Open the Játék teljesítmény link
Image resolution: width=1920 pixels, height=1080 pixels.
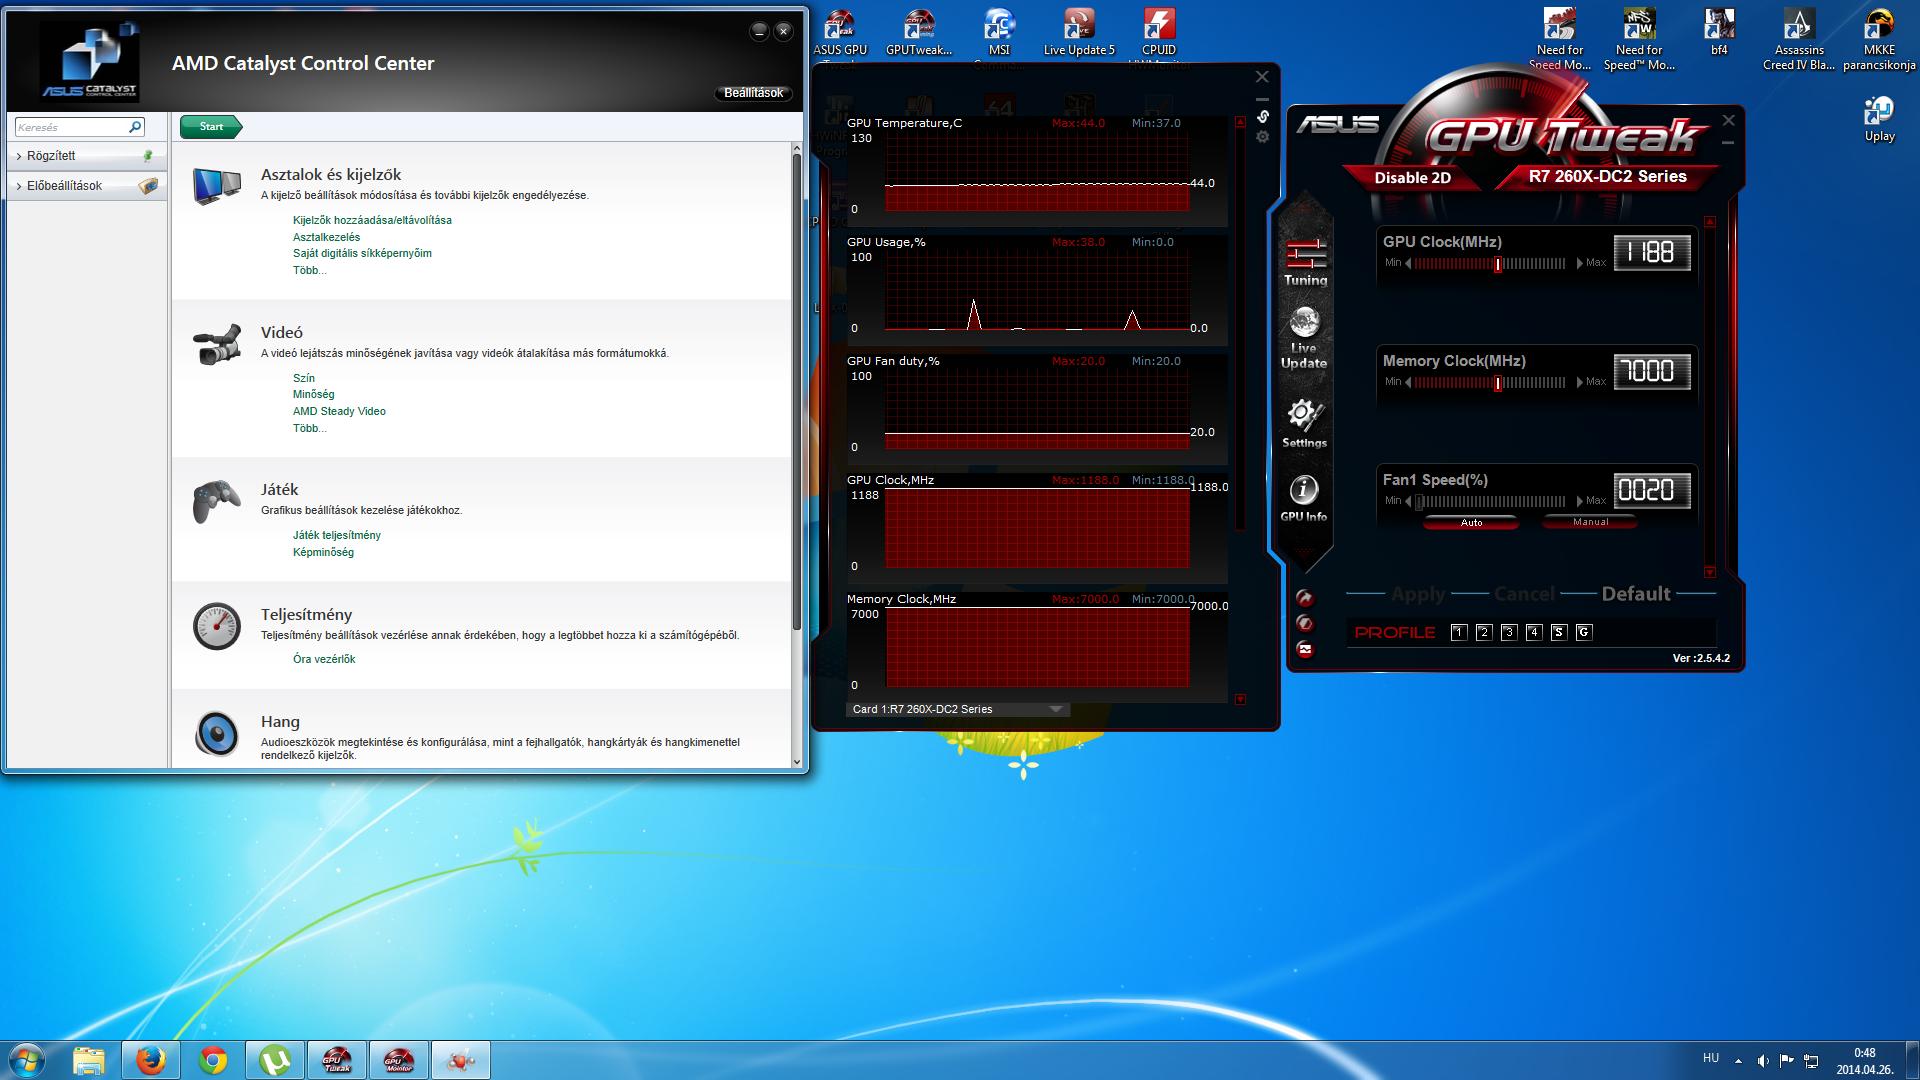click(337, 535)
